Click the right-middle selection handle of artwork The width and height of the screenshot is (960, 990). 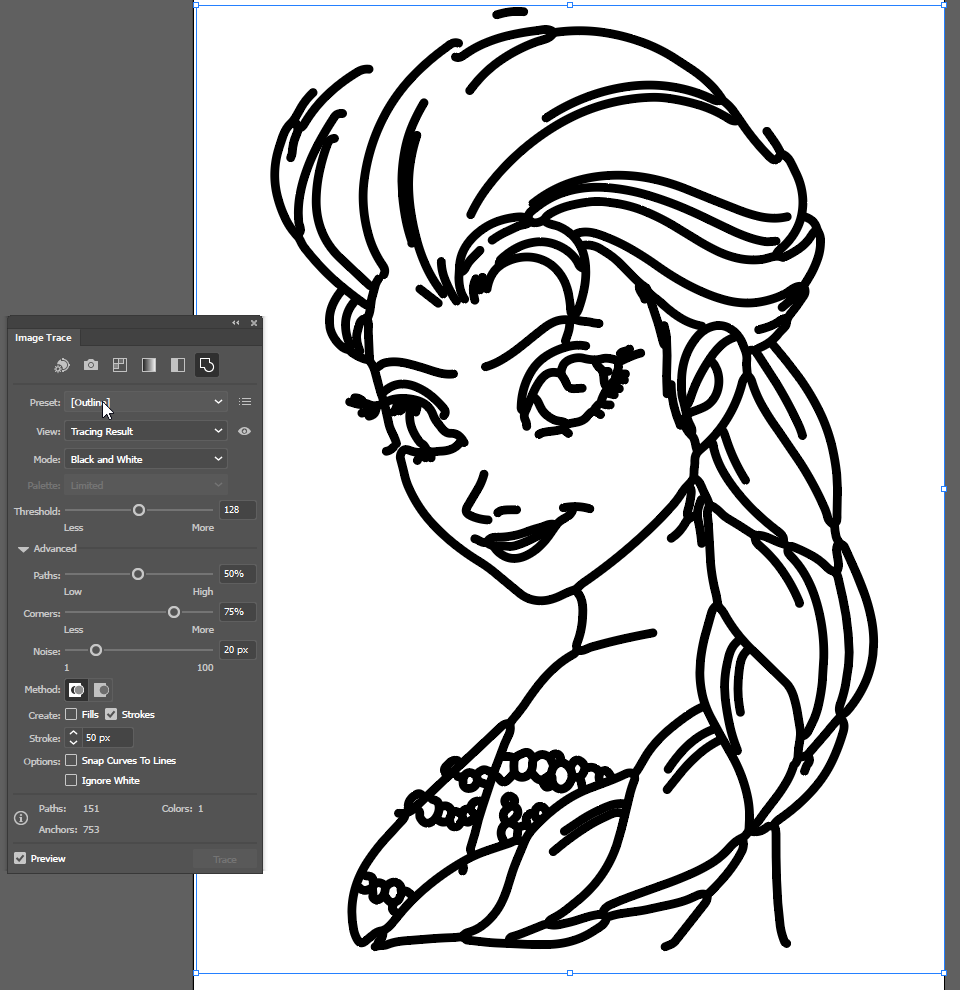tap(944, 489)
